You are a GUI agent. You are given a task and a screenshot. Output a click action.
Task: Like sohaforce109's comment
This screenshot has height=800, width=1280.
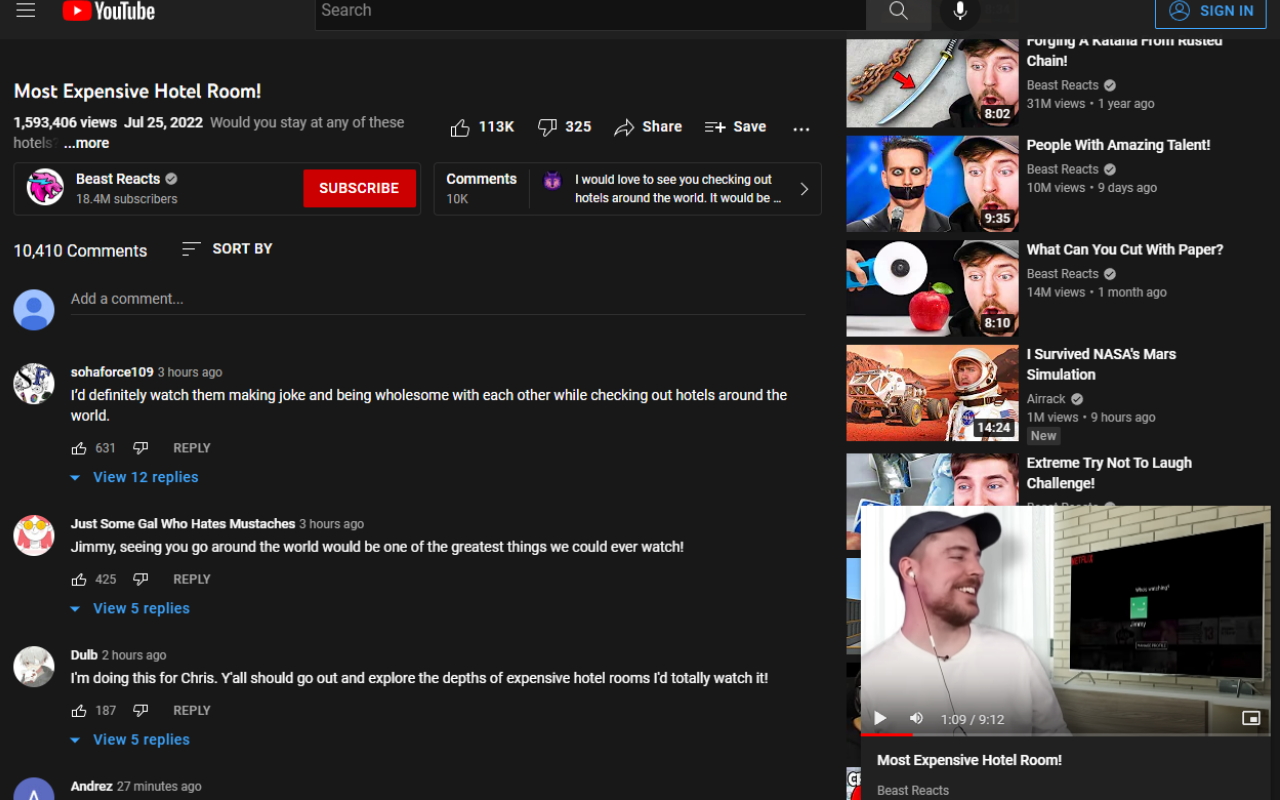(79, 448)
